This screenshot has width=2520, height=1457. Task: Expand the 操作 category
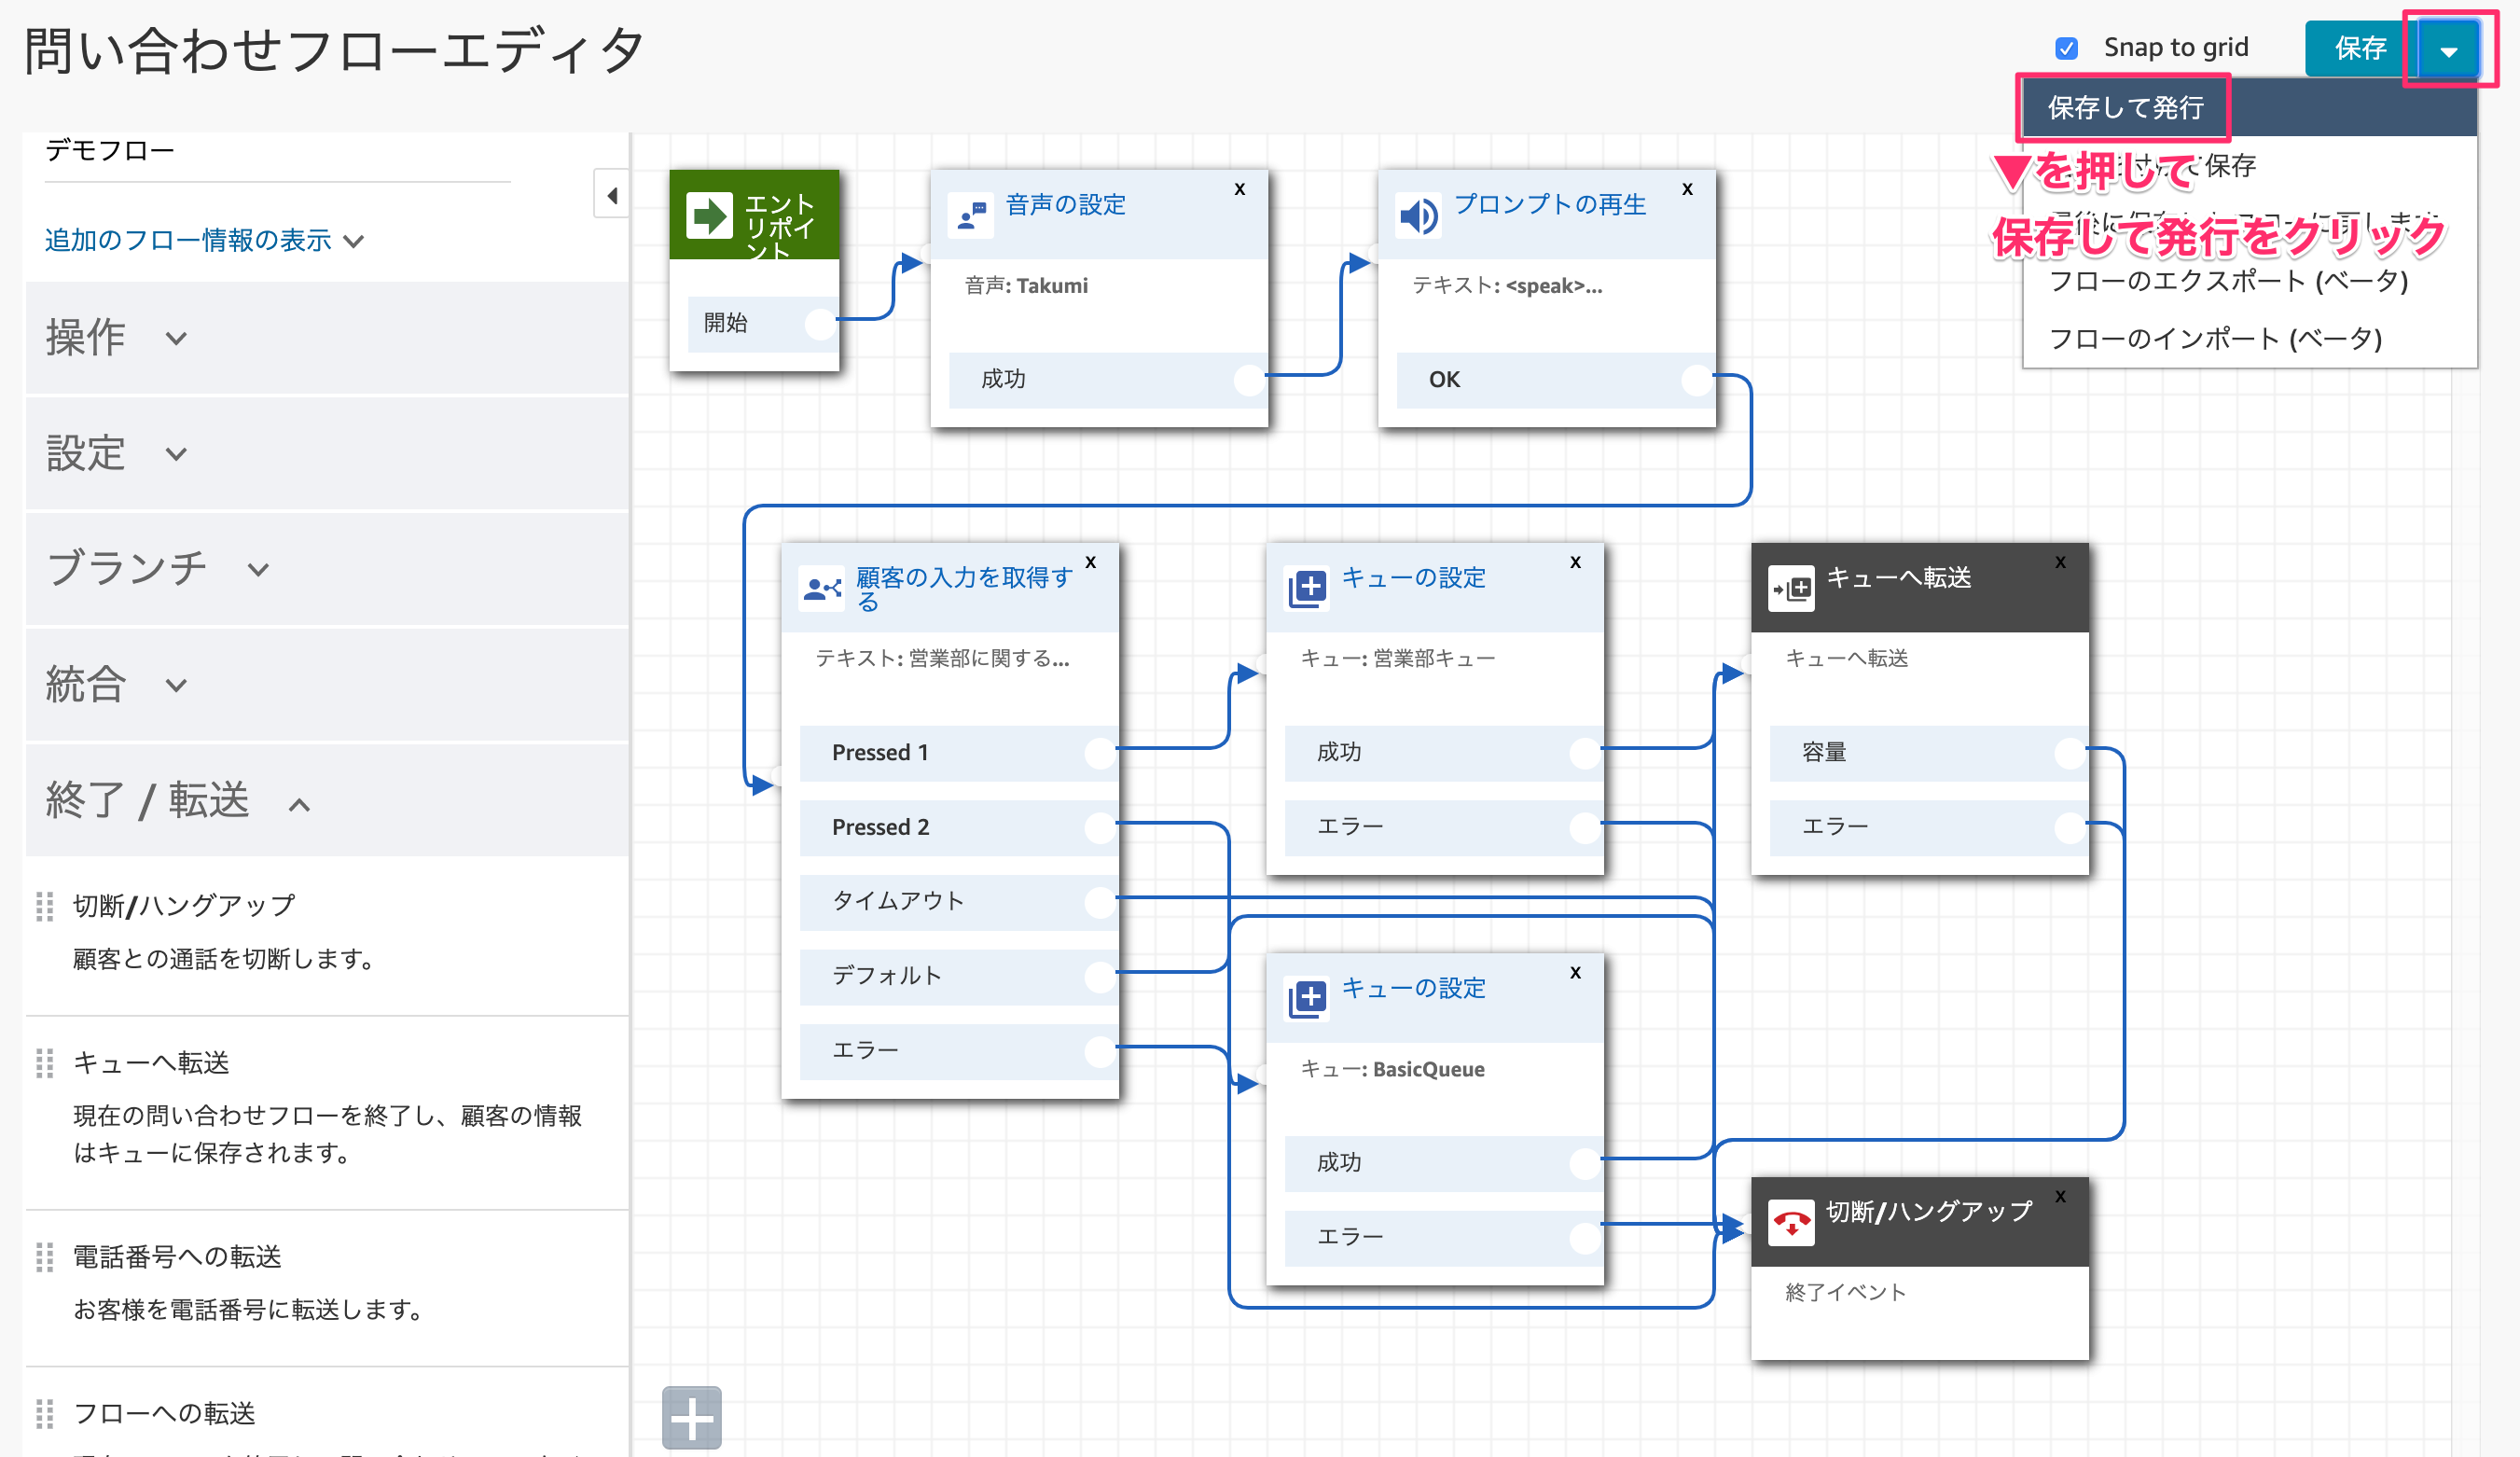327,337
